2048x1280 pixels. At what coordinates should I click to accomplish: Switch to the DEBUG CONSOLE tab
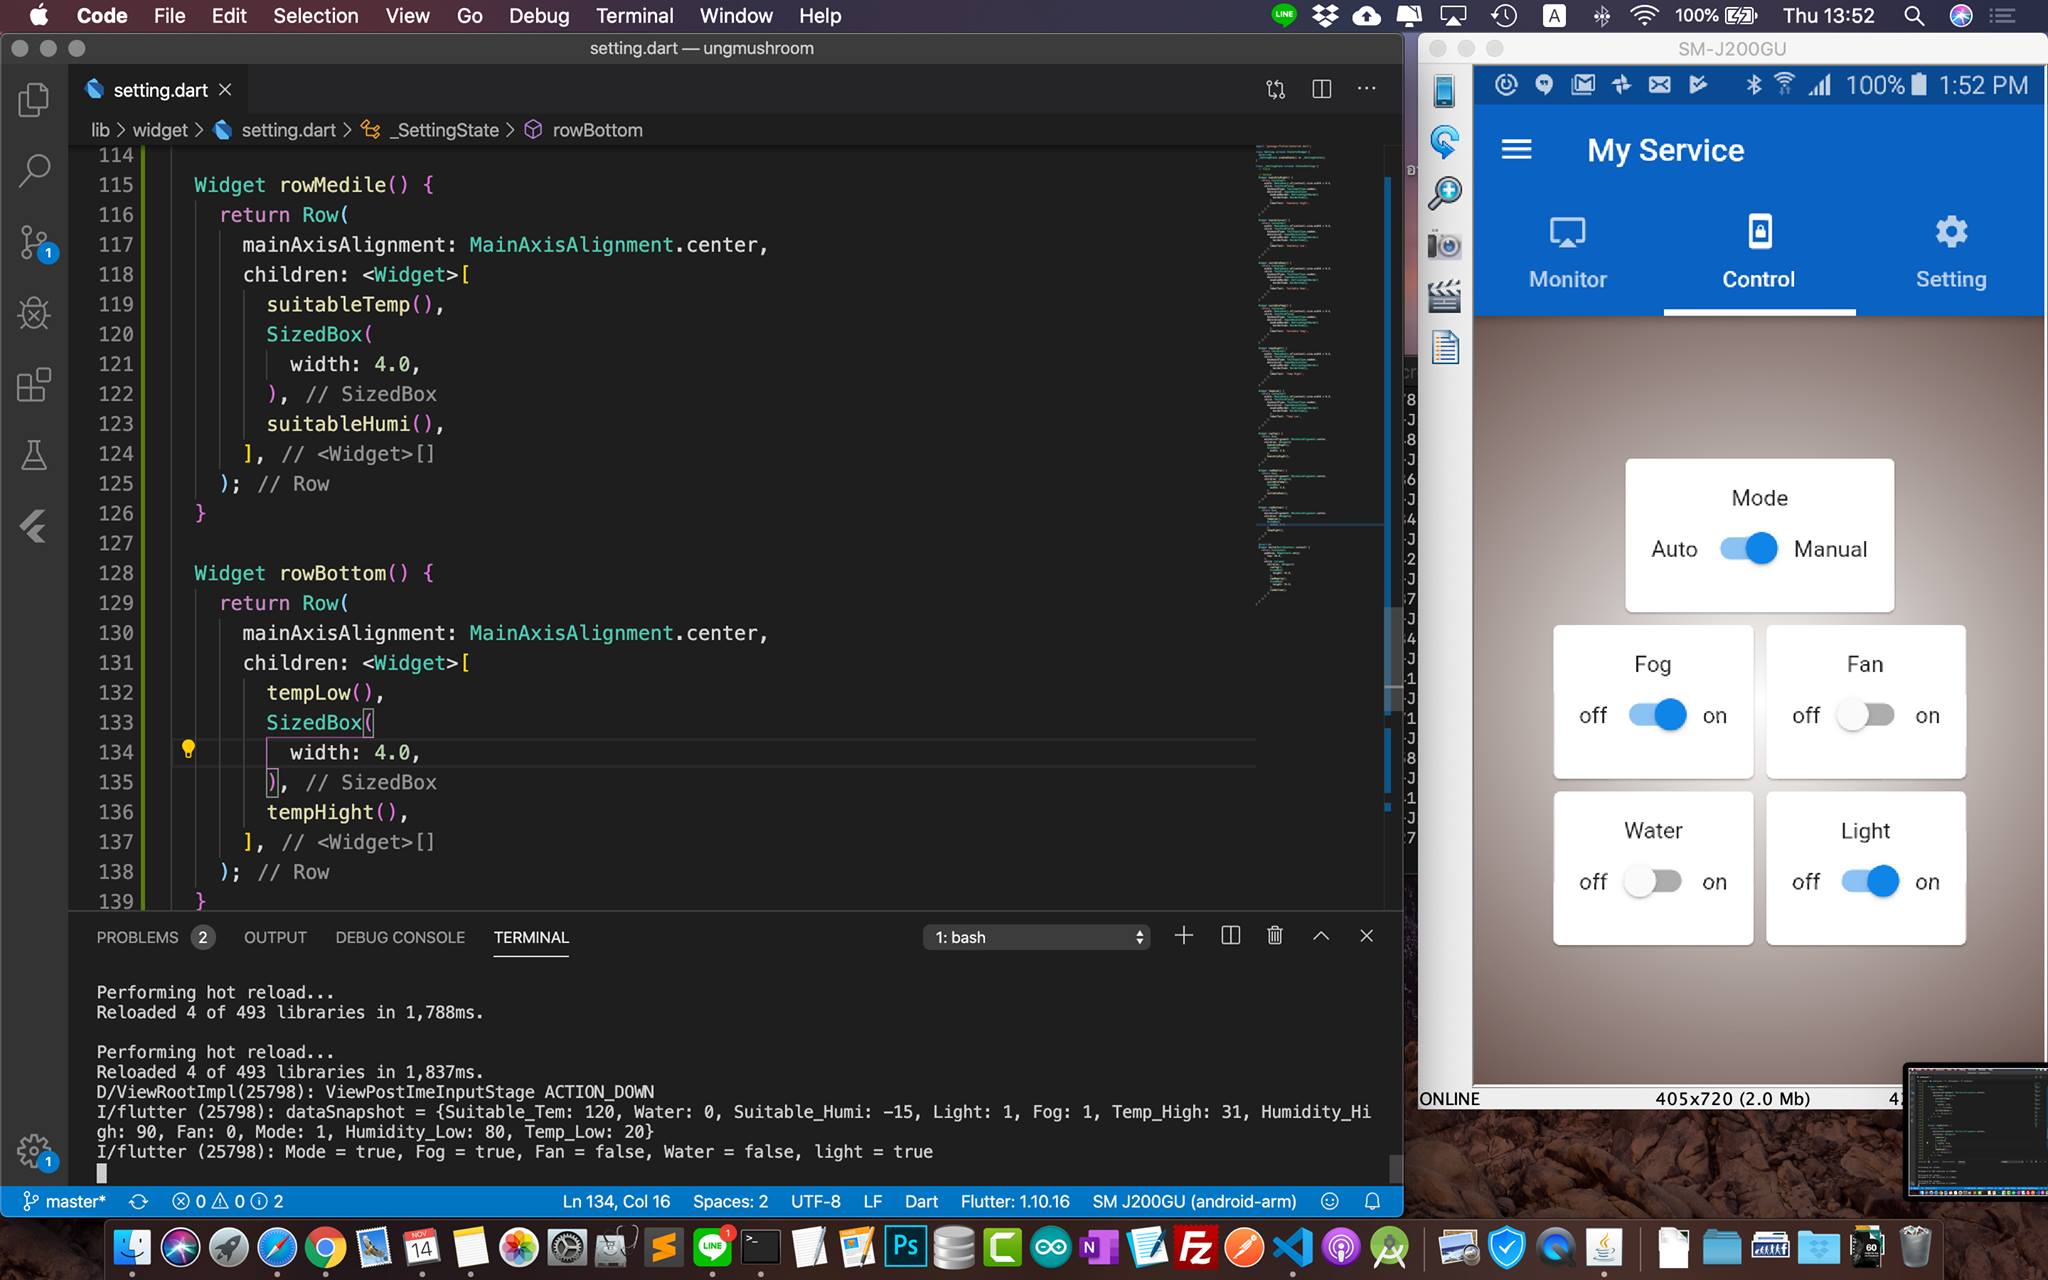click(400, 937)
